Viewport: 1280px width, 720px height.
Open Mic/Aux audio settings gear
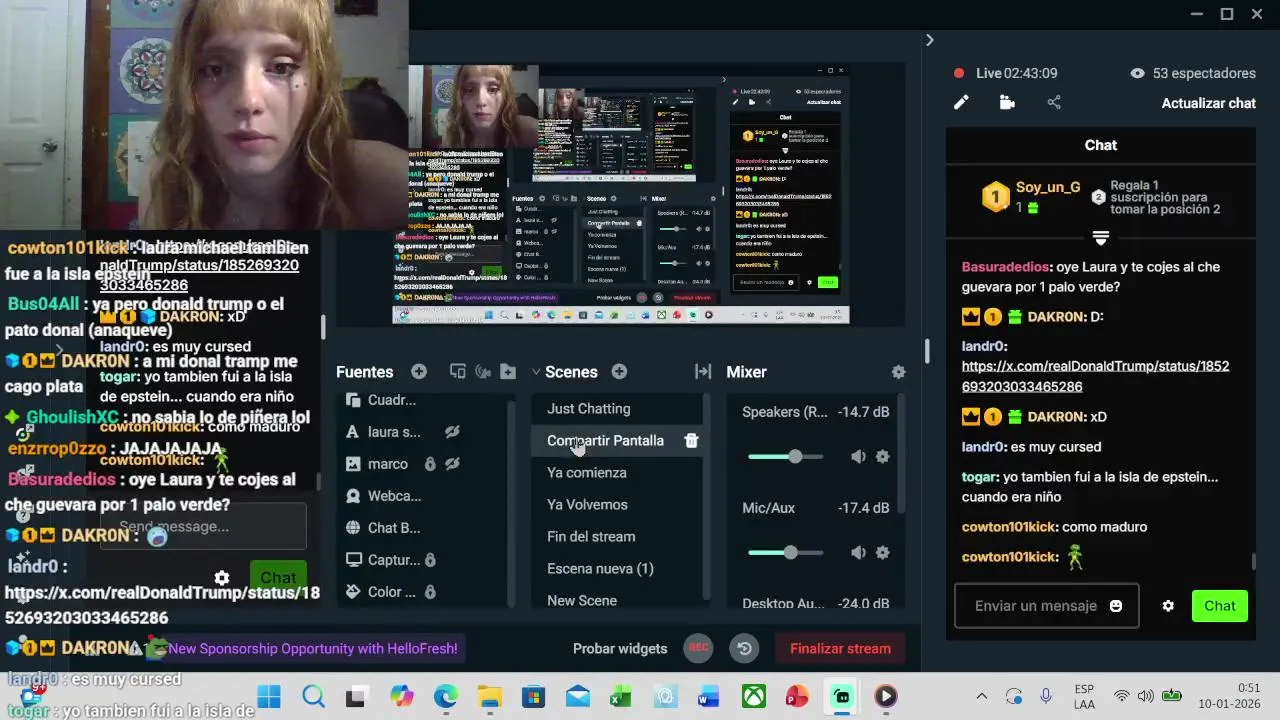(883, 553)
